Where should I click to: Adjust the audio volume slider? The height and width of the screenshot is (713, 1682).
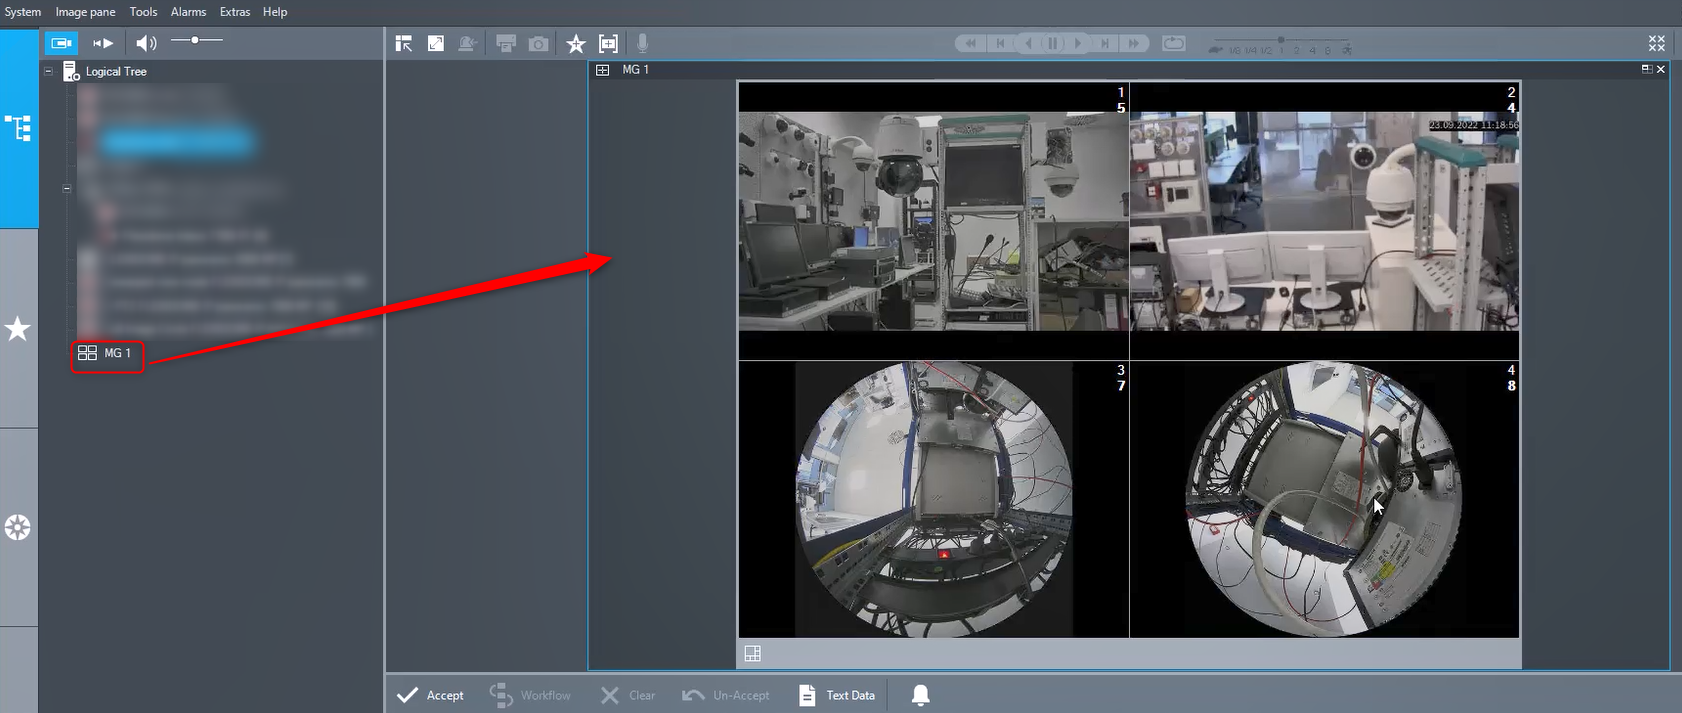pyautogui.click(x=196, y=41)
